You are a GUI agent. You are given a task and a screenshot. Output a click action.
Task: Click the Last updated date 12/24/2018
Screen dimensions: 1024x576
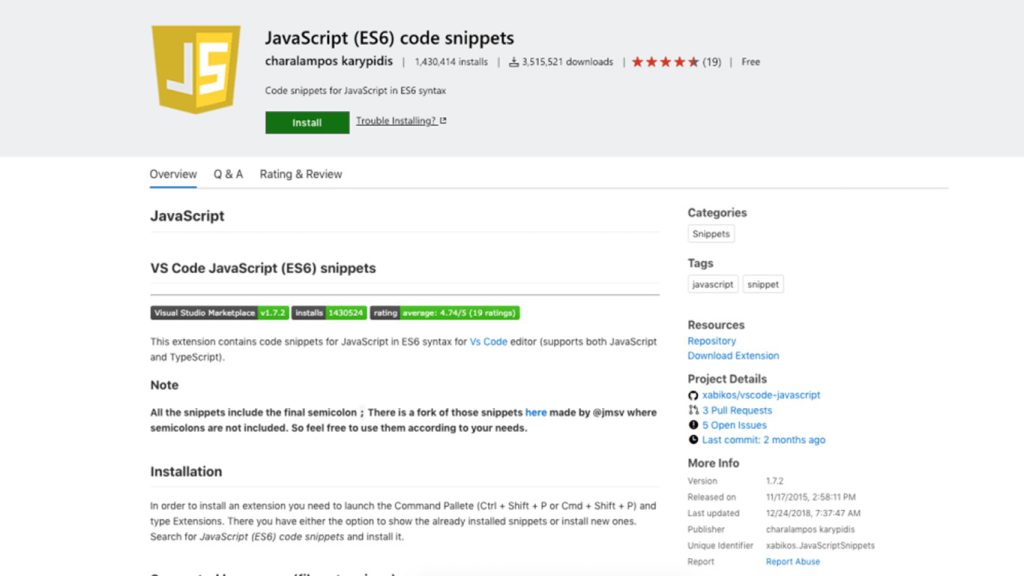[x=813, y=513]
